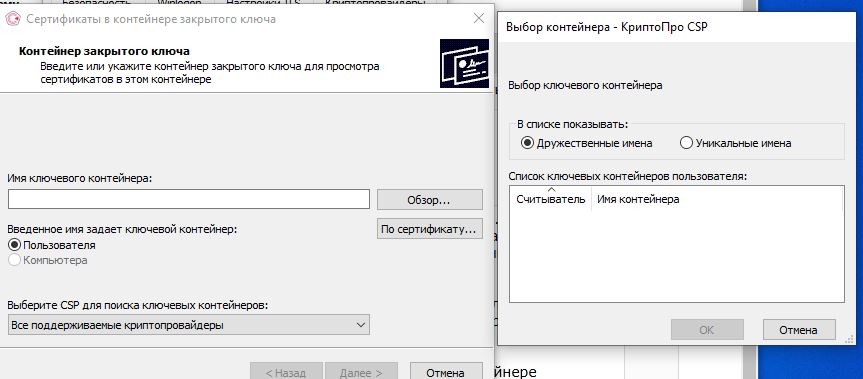Click the Обзор... button
Image resolution: width=863 pixels, height=379 pixels.
429,200
